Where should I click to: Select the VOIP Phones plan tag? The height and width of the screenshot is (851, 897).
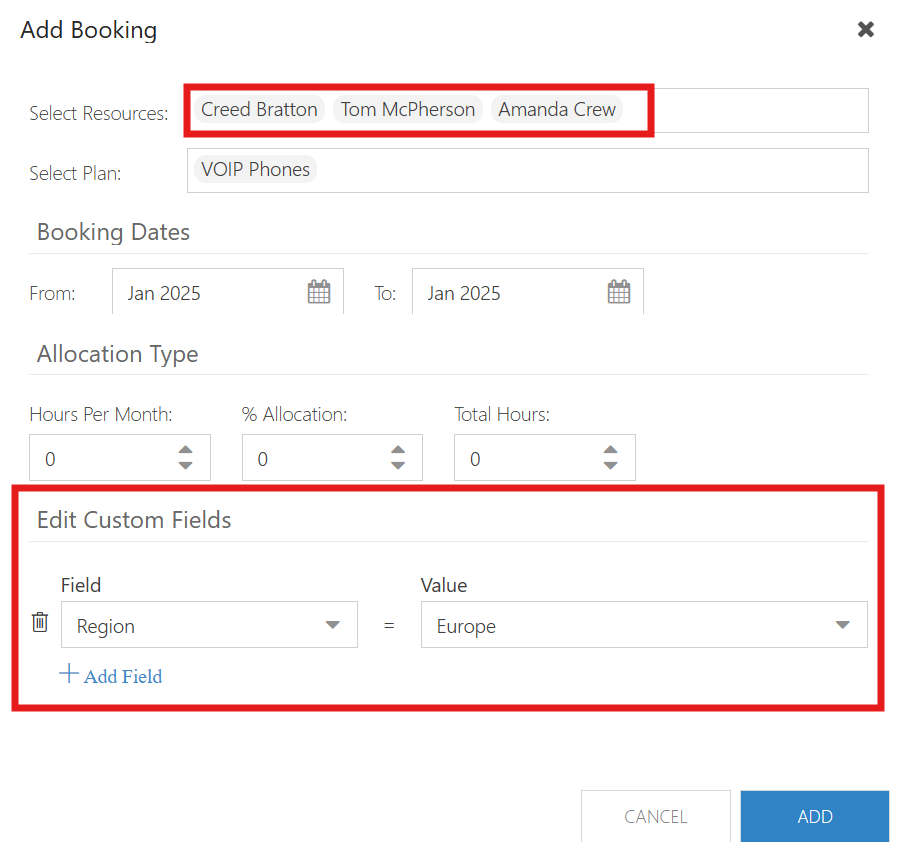pos(255,169)
